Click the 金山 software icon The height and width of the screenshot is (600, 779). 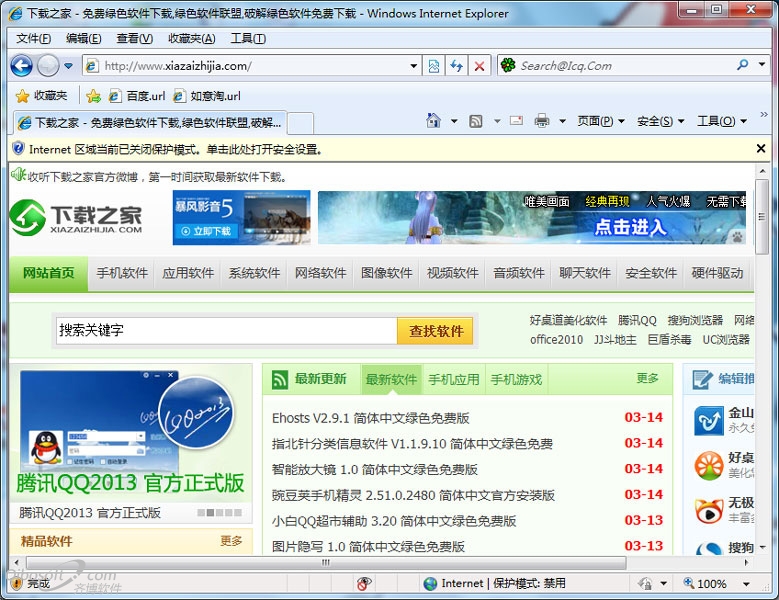pyautogui.click(x=709, y=421)
